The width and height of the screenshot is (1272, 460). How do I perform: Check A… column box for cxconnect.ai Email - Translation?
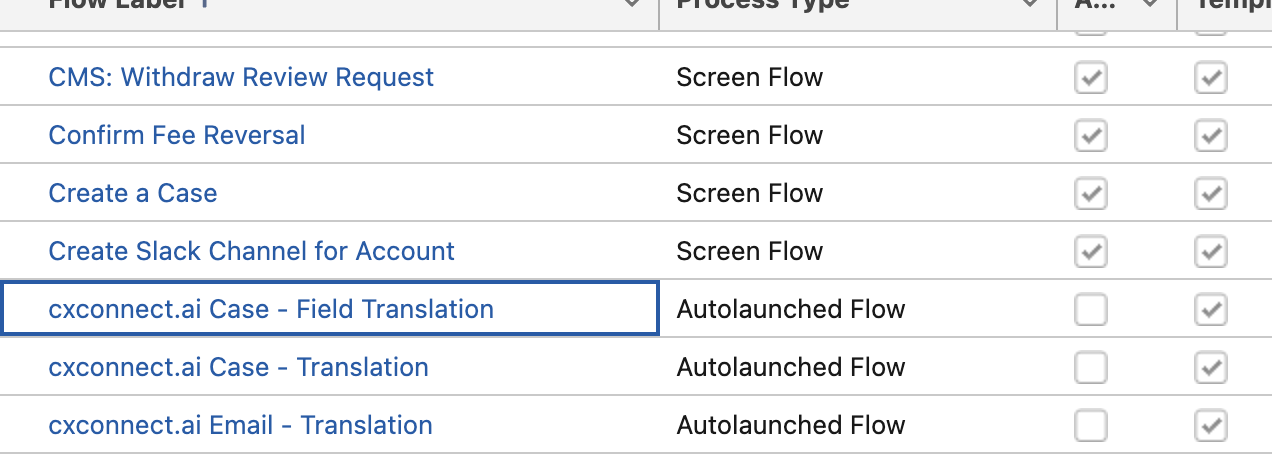pos(1091,426)
